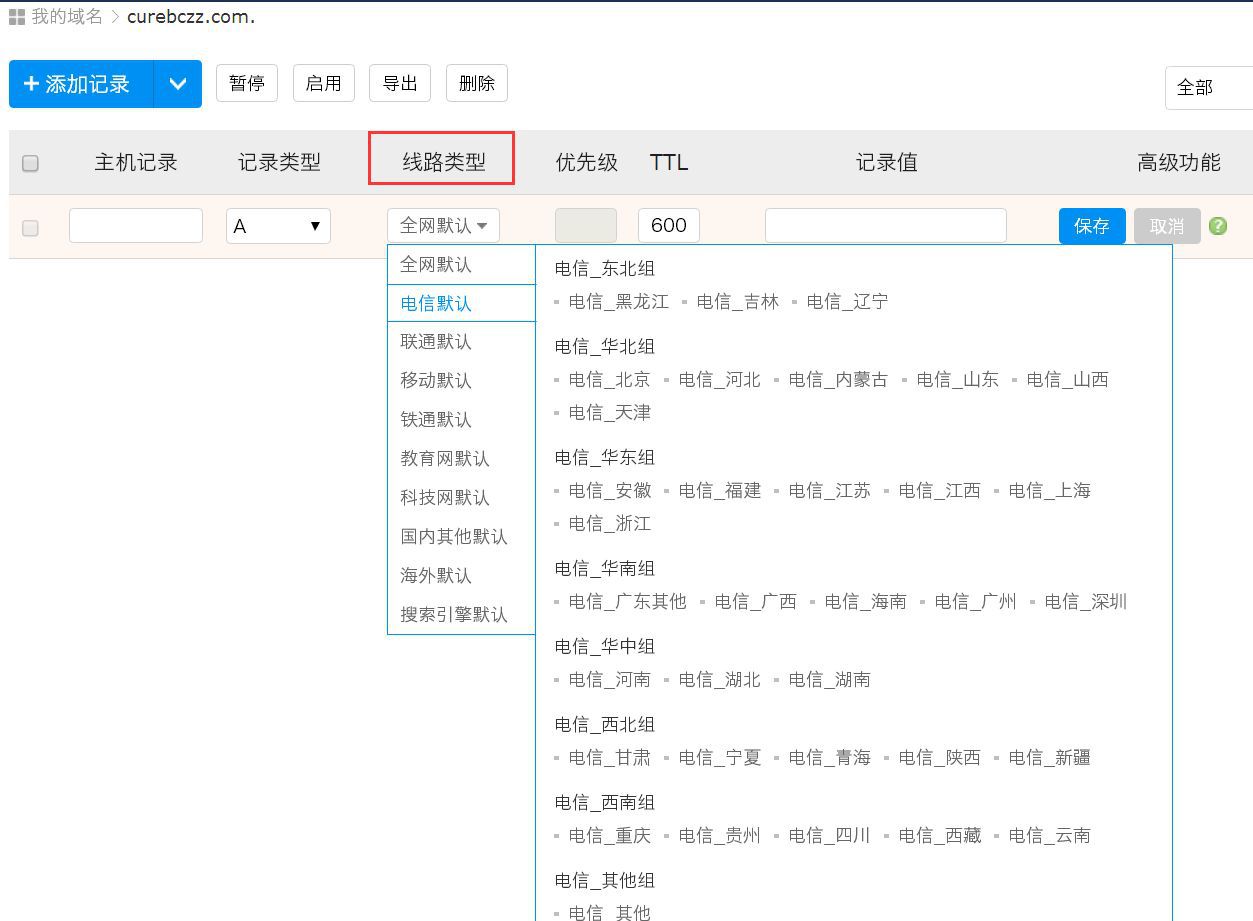Image resolution: width=1253 pixels, height=921 pixels.
Task: Click the 导出 button
Action: (x=400, y=83)
